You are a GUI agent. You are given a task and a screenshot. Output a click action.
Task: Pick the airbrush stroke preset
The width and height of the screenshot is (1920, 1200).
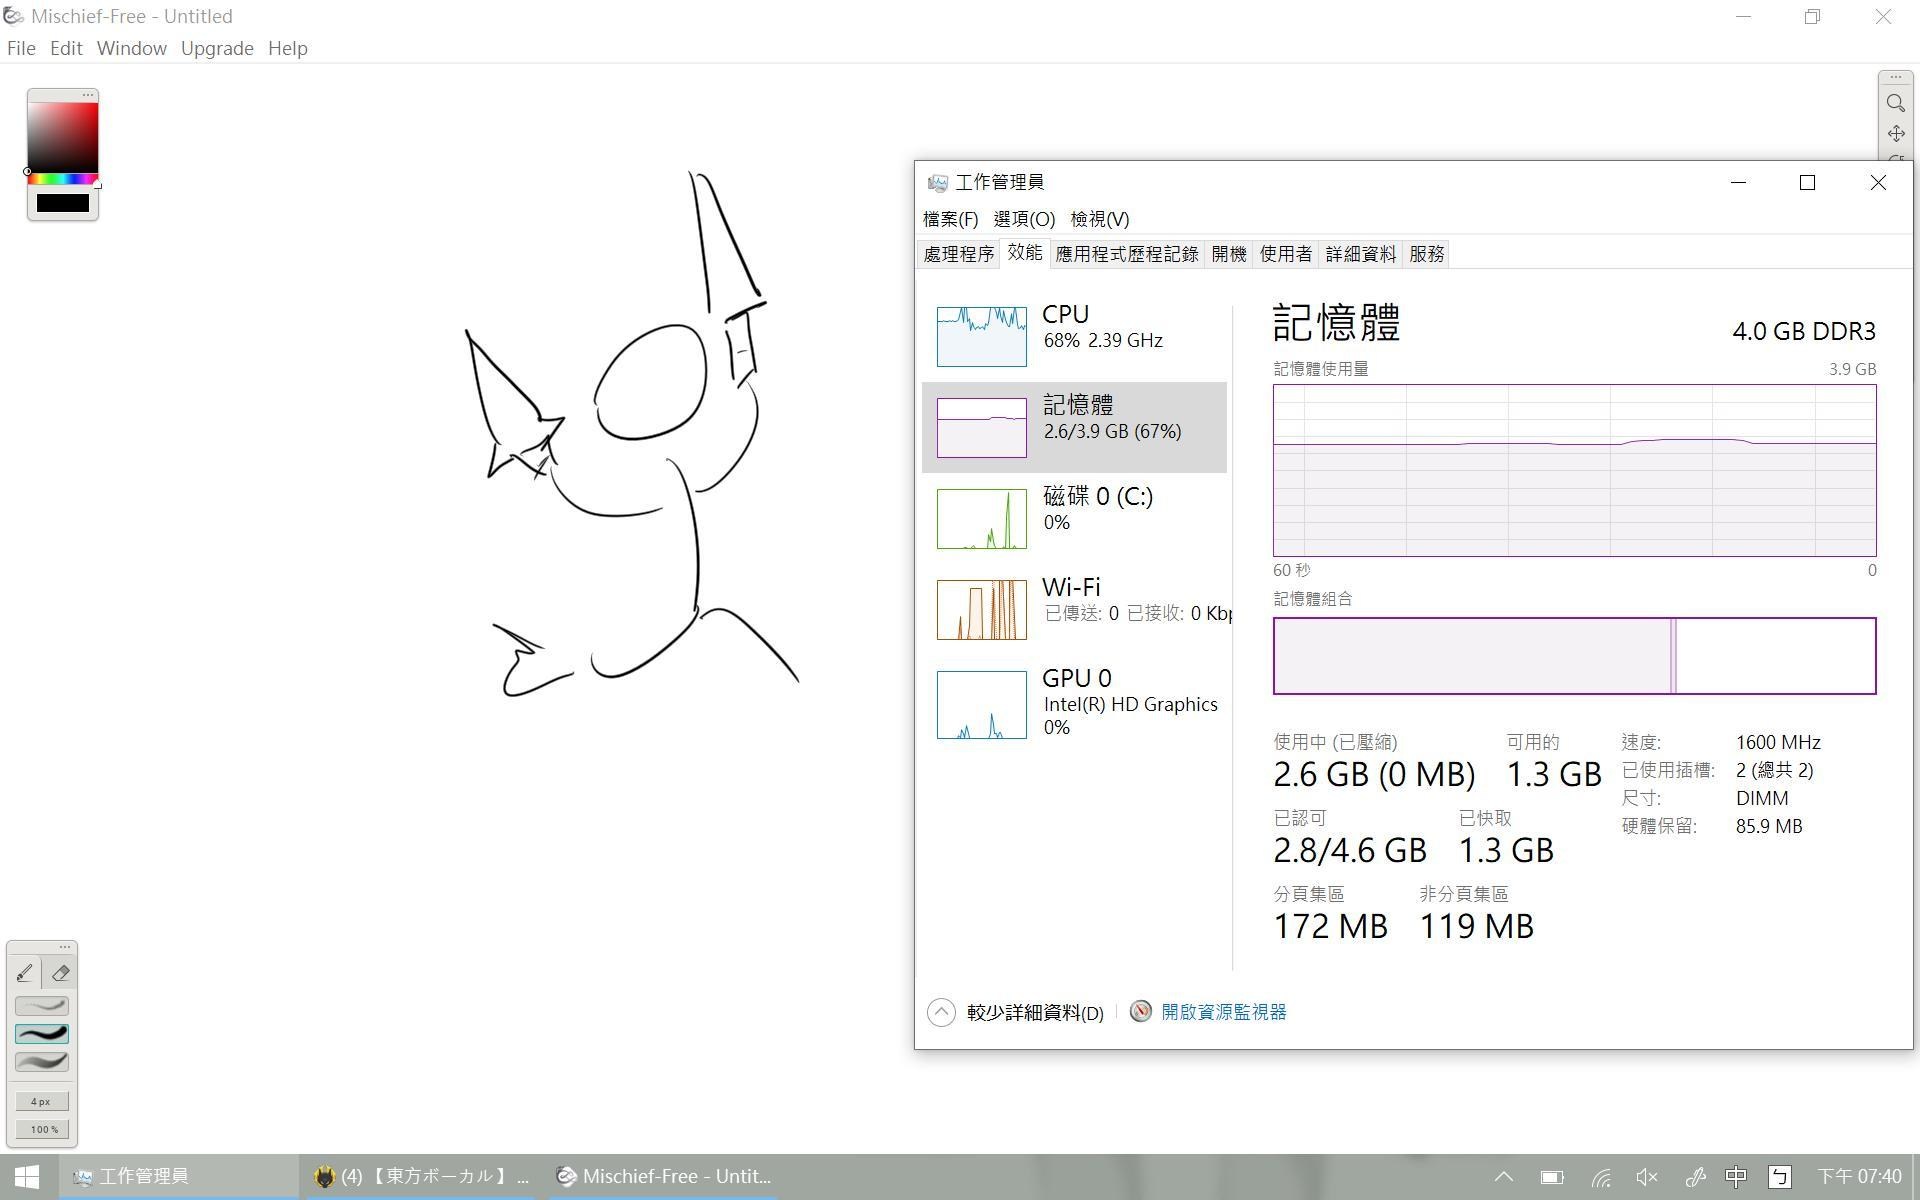click(x=42, y=1062)
